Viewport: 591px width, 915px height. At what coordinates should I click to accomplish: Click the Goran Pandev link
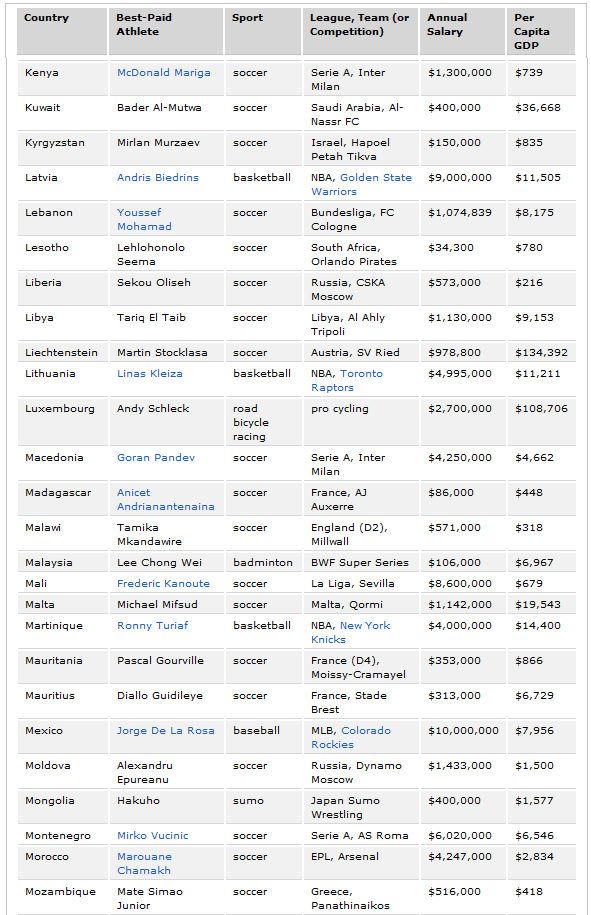[156, 458]
